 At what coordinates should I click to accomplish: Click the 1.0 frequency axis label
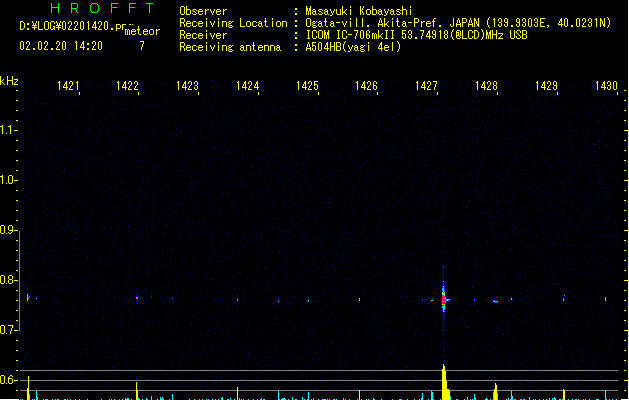(x=7, y=179)
